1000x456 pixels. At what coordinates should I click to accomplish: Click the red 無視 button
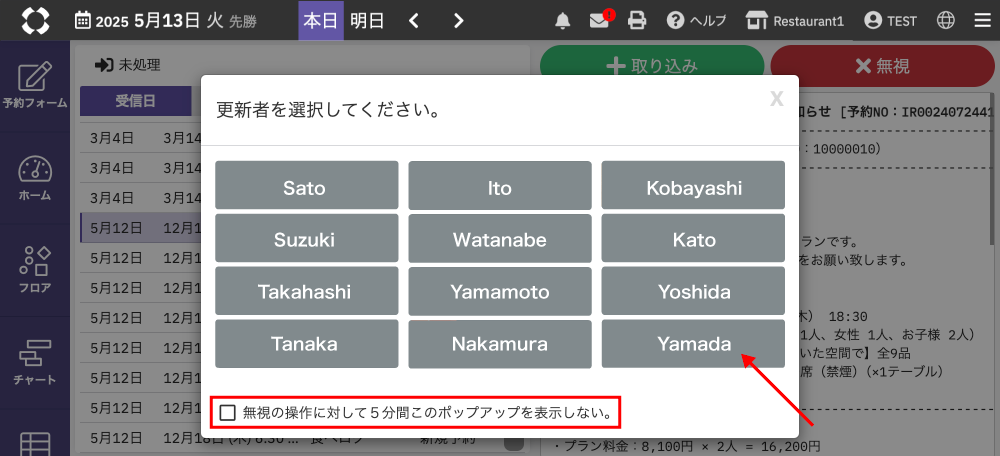pyautogui.click(x=883, y=66)
